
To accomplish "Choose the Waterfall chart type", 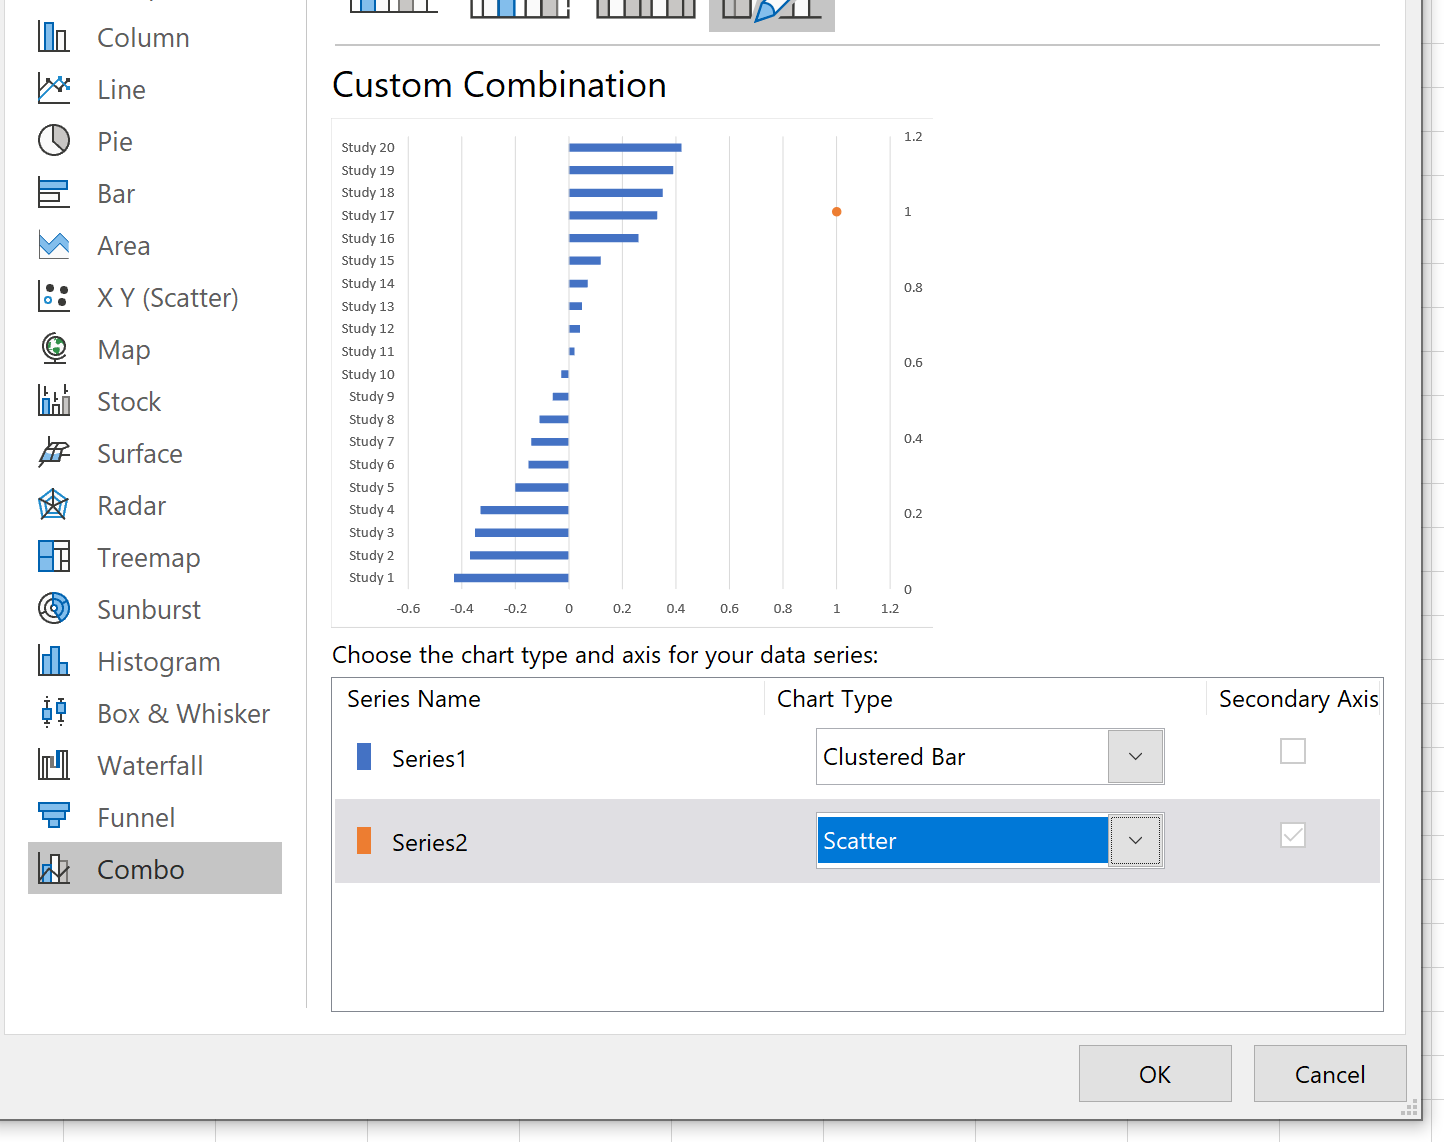I will 150,765.
